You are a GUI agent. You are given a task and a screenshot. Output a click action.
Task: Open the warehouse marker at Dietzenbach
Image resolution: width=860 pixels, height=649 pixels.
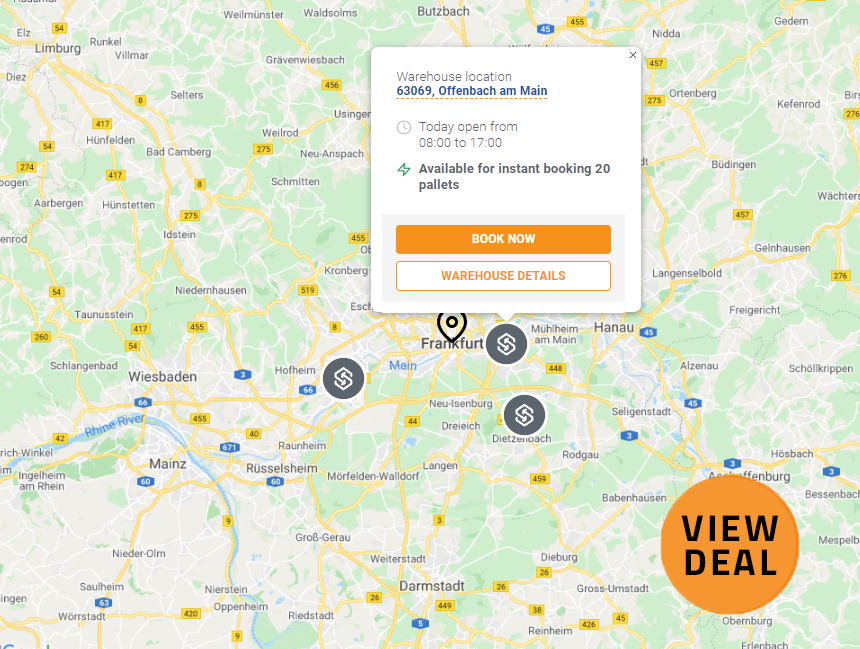[x=524, y=415]
